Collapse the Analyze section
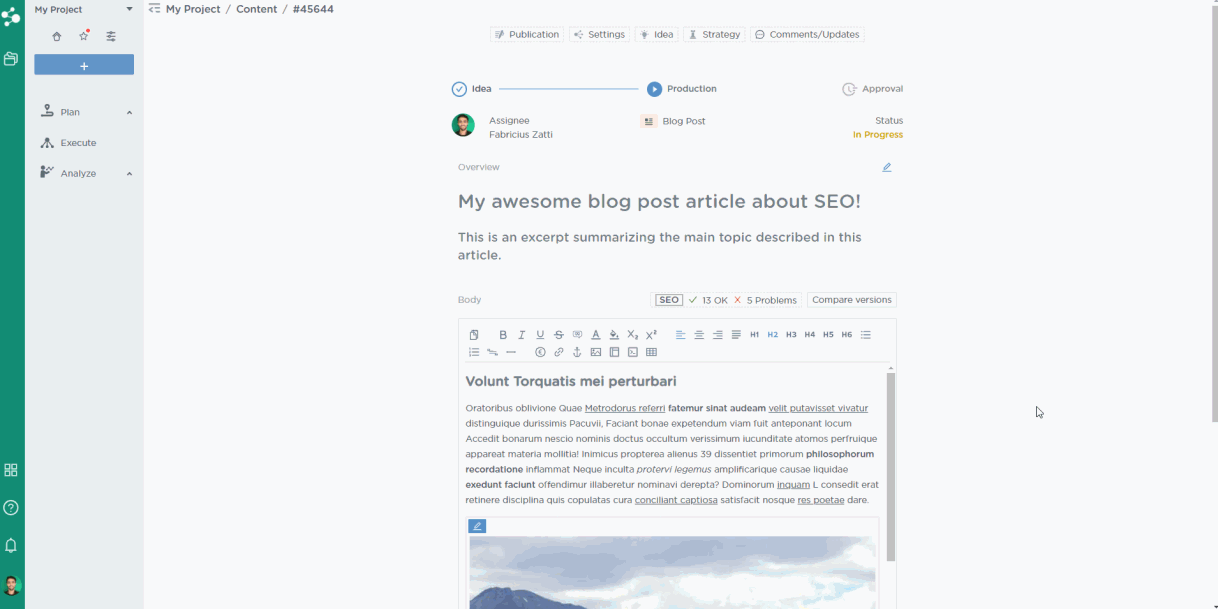Image resolution: width=1218 pixels, height=609 pixels. click(129, 174)
